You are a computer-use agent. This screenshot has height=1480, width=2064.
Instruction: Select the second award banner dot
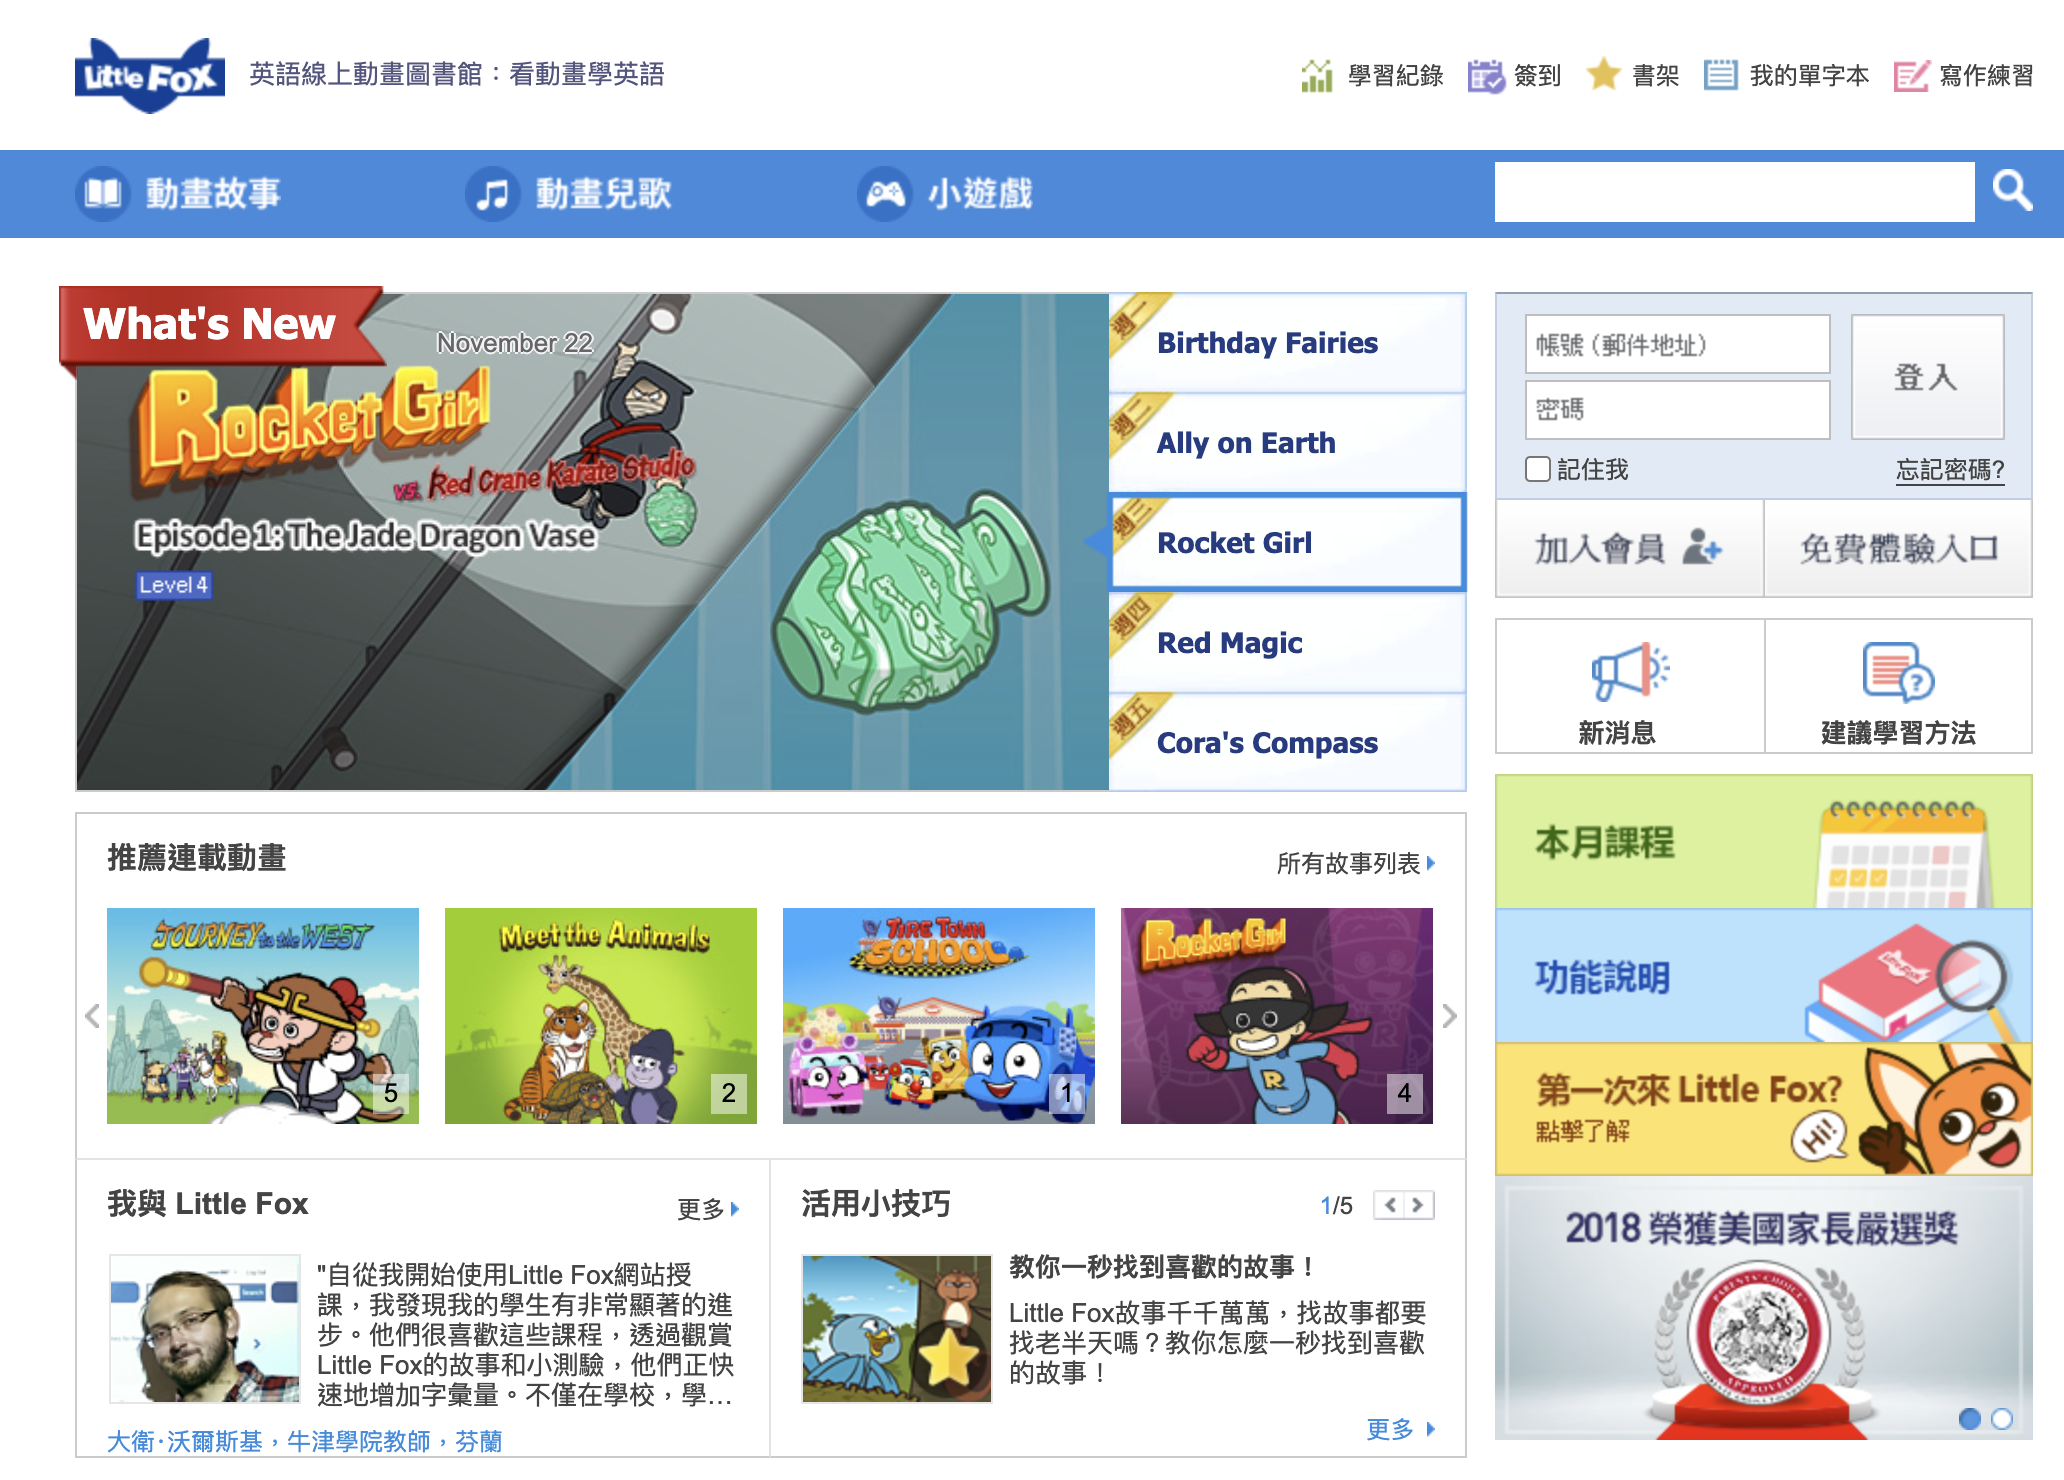coord(2002,1418)
